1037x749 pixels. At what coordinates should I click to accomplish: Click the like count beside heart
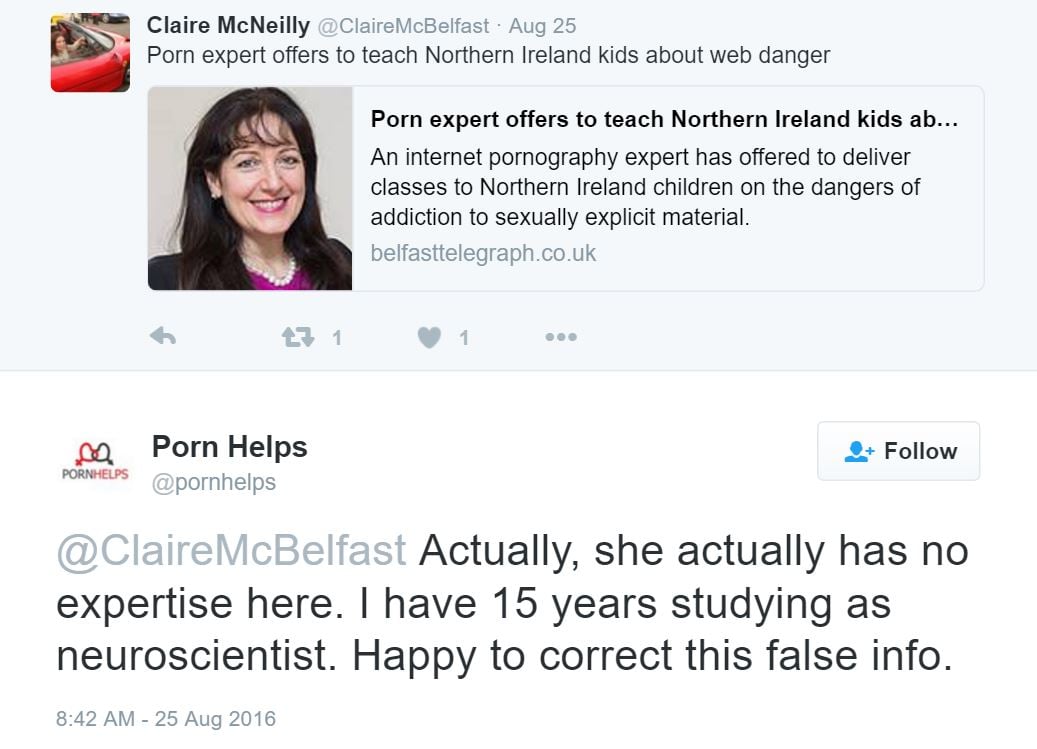coord(463,339)
